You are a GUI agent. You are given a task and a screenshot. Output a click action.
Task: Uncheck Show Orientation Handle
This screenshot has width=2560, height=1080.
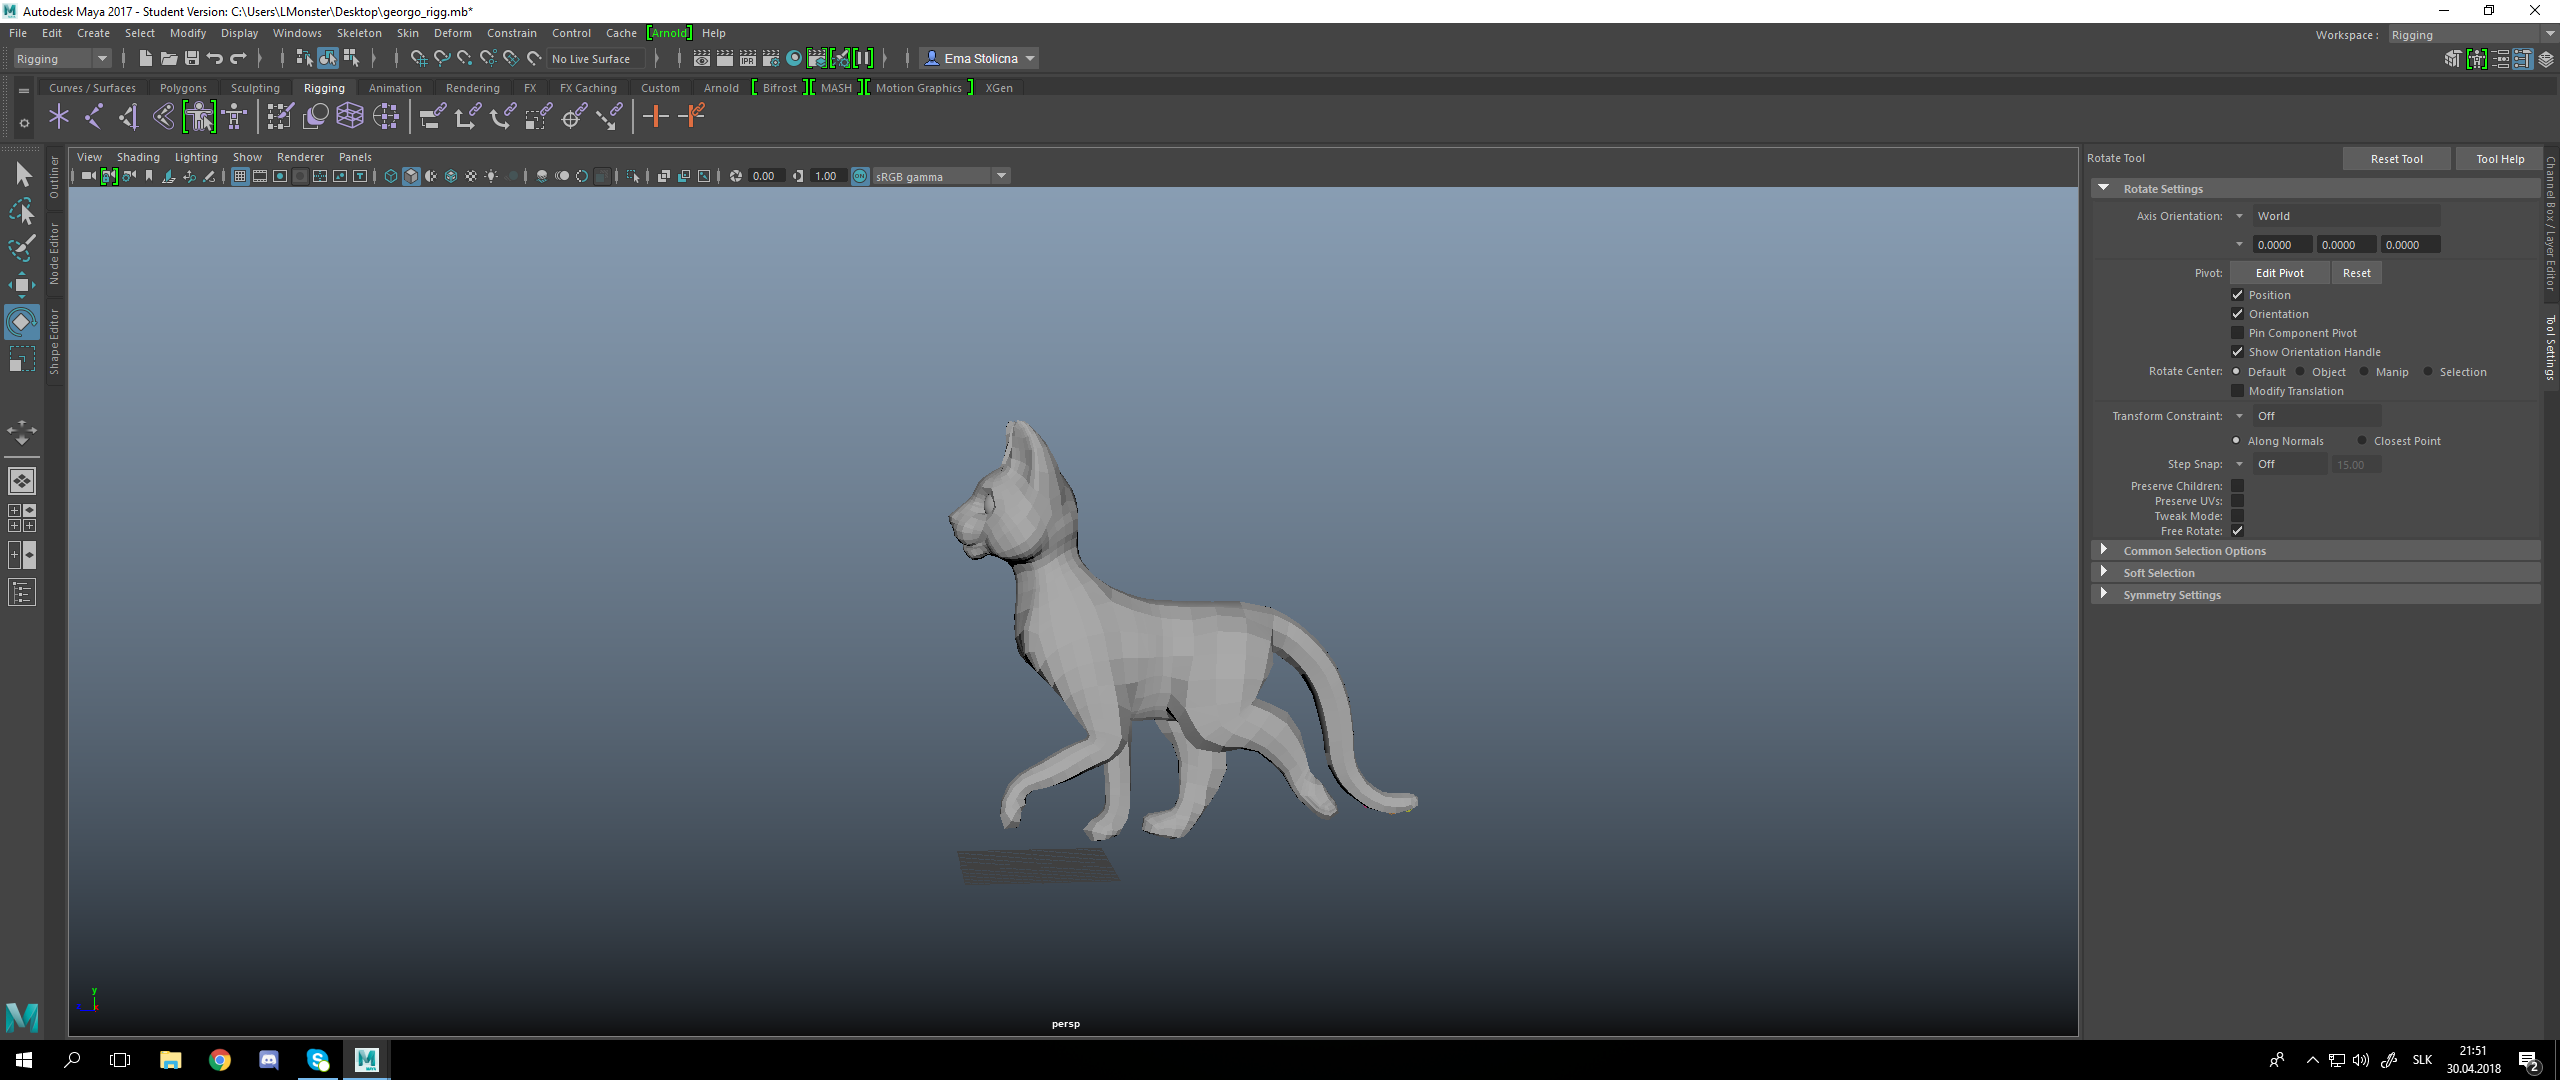(x=2237, y=352)
